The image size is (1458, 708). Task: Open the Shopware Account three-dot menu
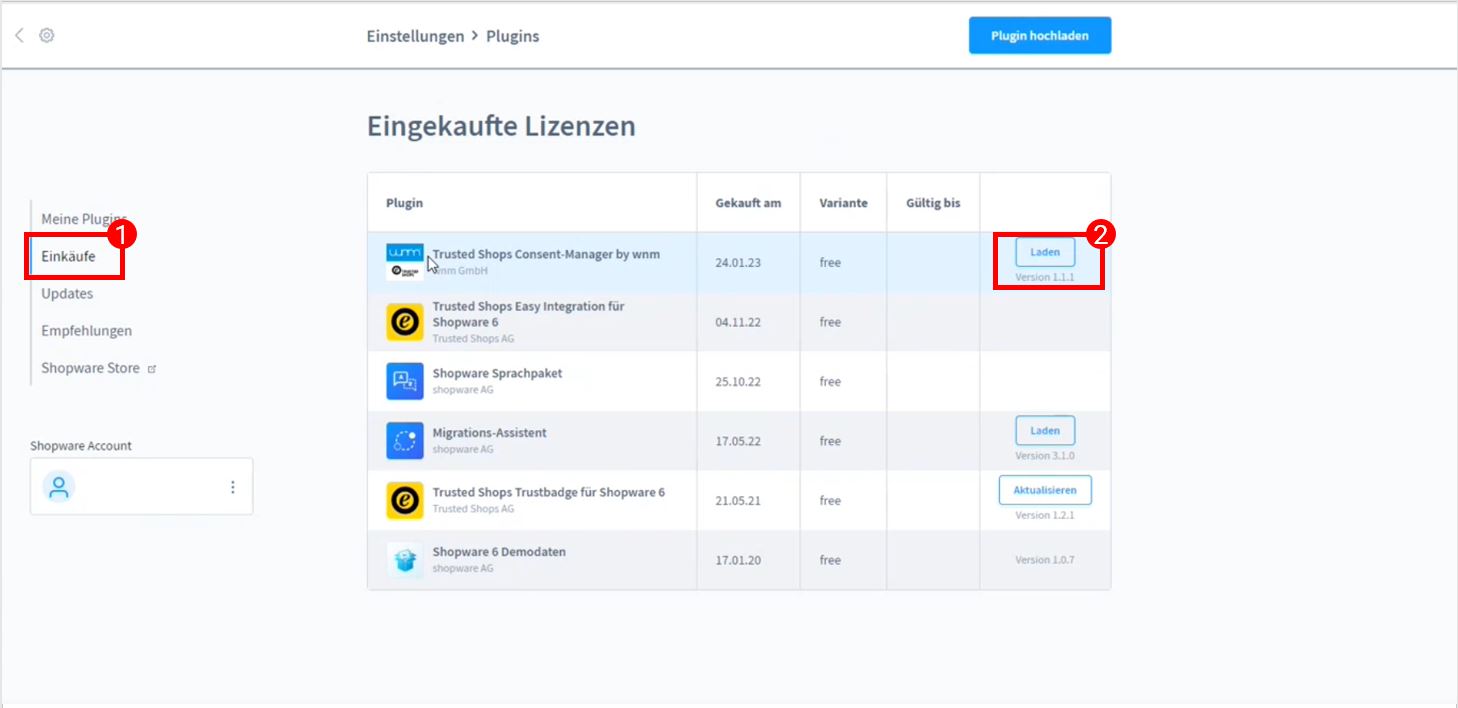pyautogui.click(x=233, y=487)
